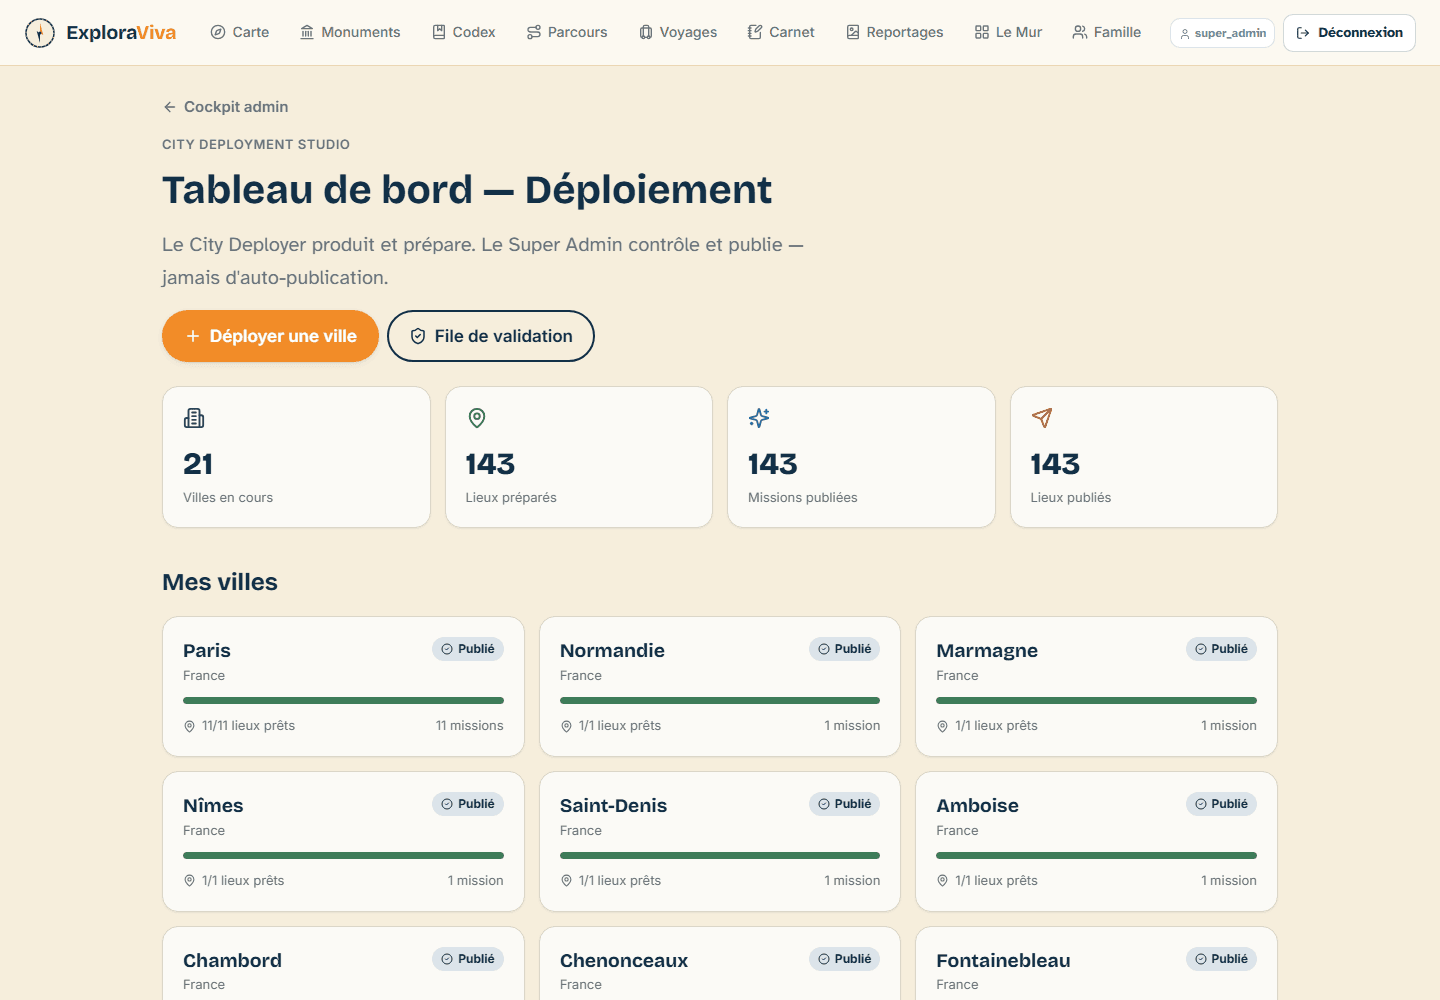Screen dimensions: 1440x1000
Task: Click the paper plane icon above Lieux publiés
Action: (1042, 418)
